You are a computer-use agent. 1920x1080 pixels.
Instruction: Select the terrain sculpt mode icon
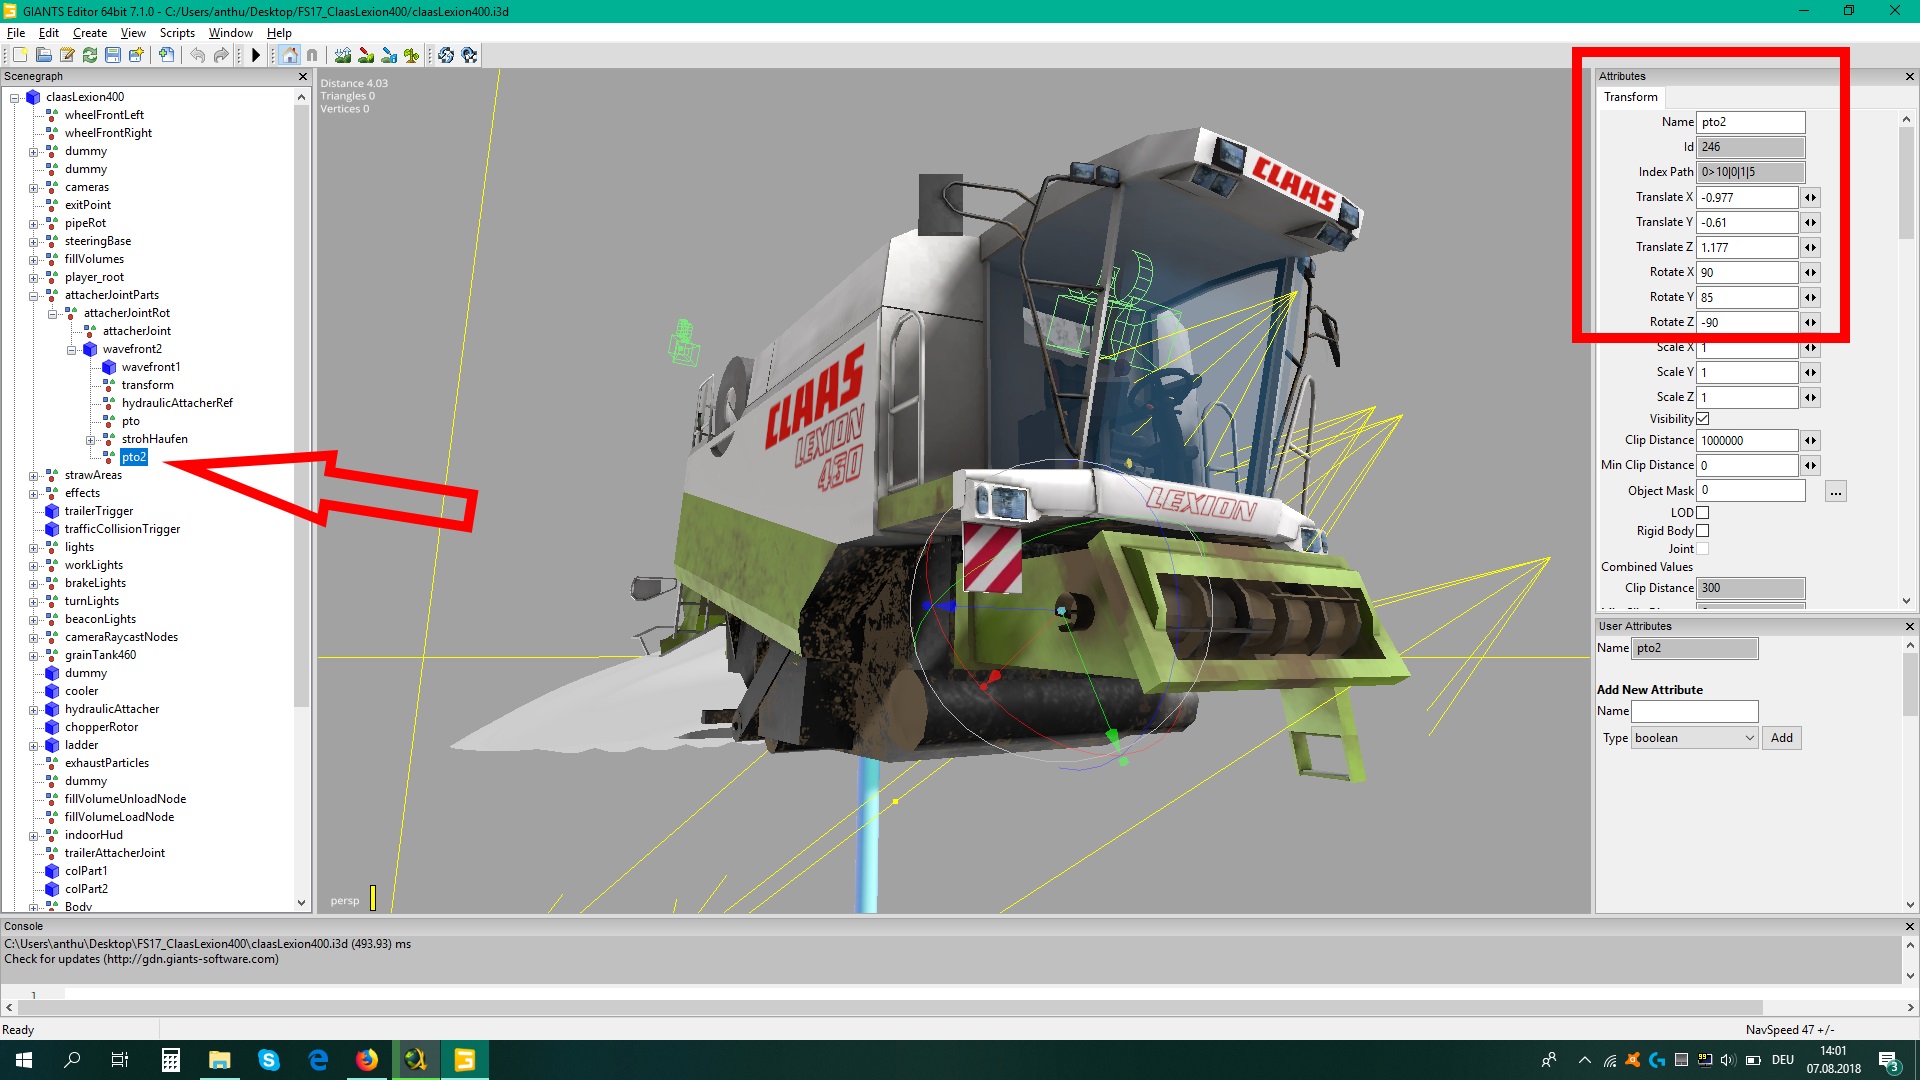point(343,55)
